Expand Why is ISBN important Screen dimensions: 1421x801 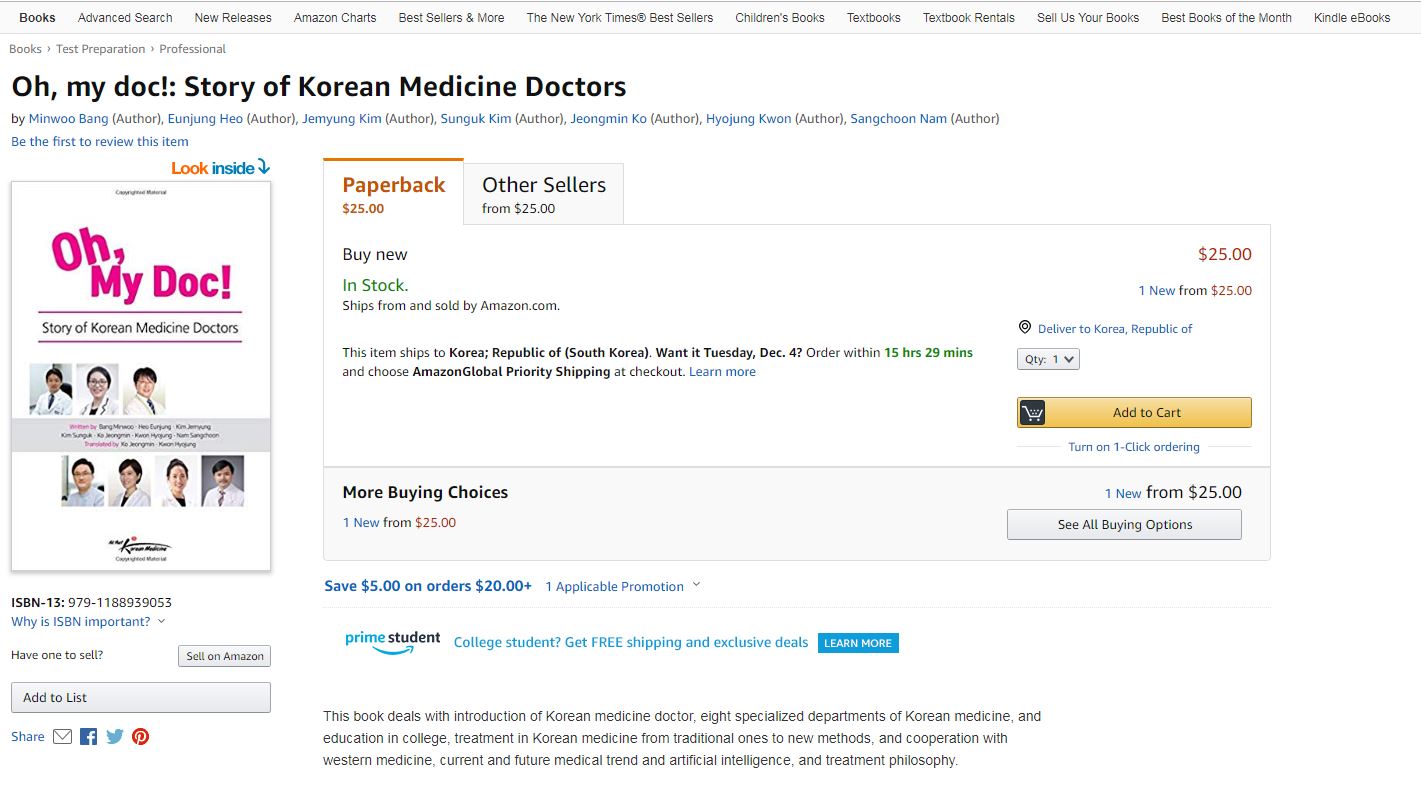pos(88,622)
